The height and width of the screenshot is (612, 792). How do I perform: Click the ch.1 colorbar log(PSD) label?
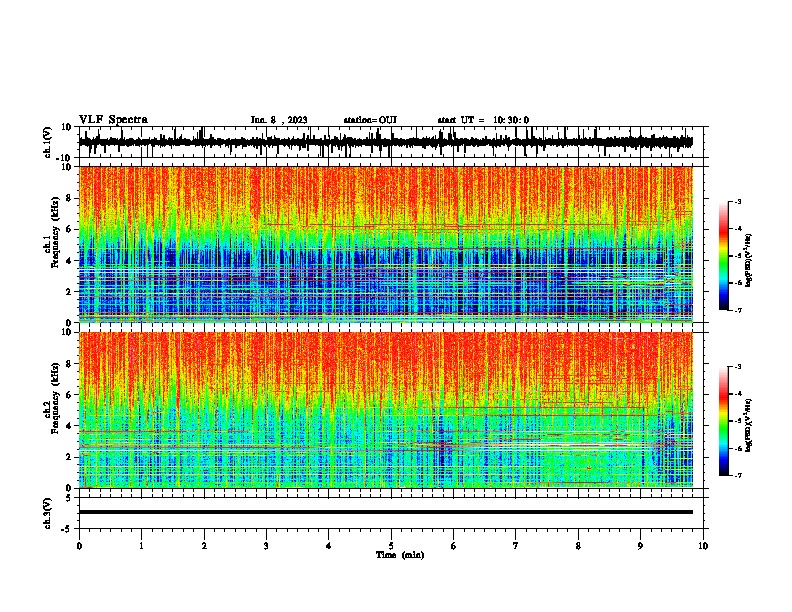[749, 261]
